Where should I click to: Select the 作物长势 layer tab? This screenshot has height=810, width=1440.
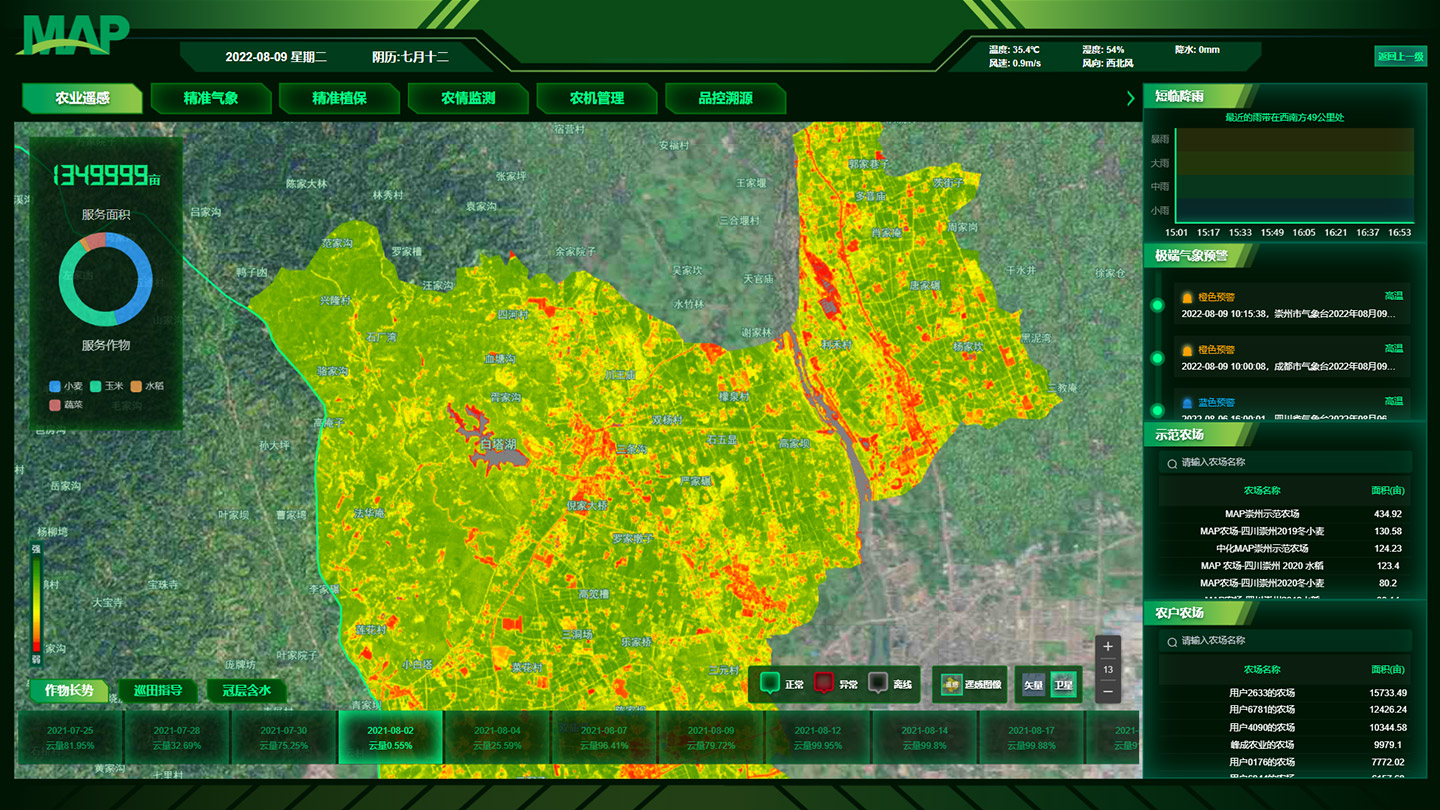[x=68, y=690]
